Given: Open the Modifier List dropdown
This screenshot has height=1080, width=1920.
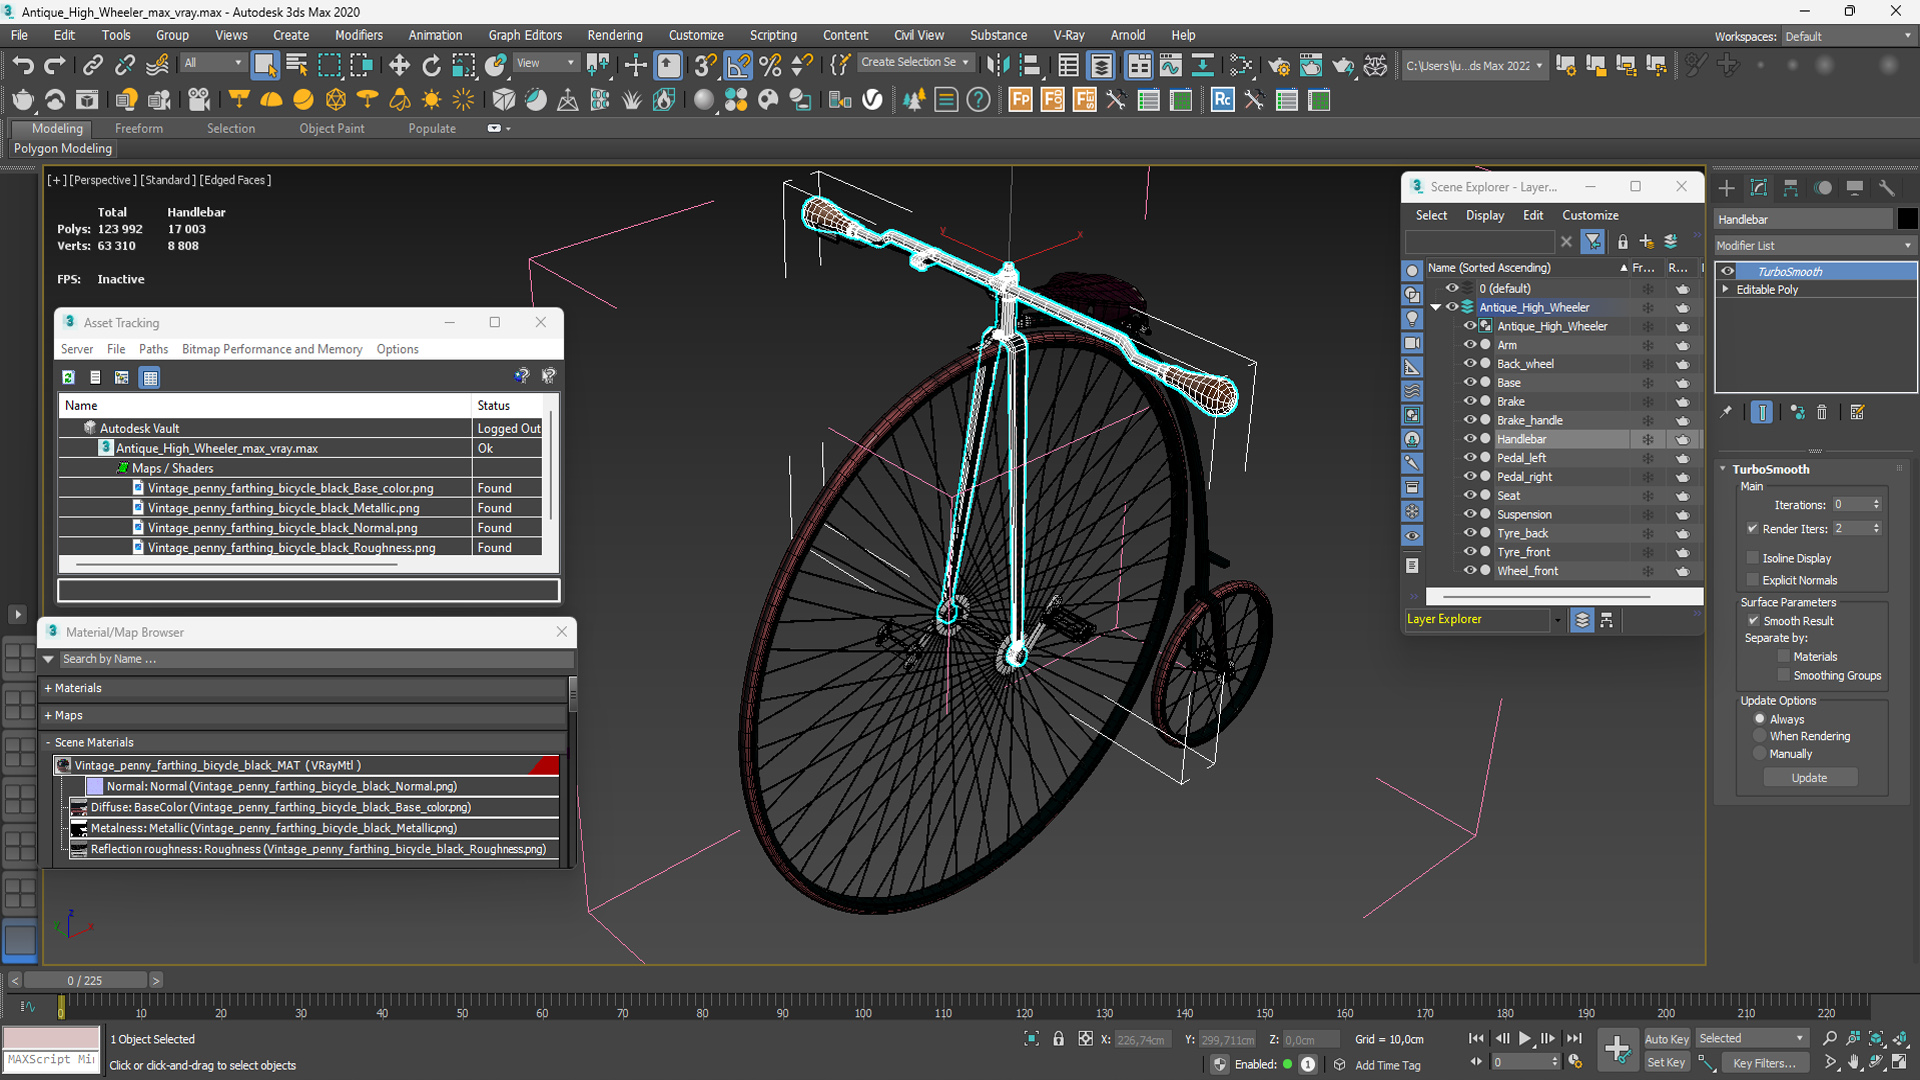Looking at the screenshot, I should click(1814, 246).
